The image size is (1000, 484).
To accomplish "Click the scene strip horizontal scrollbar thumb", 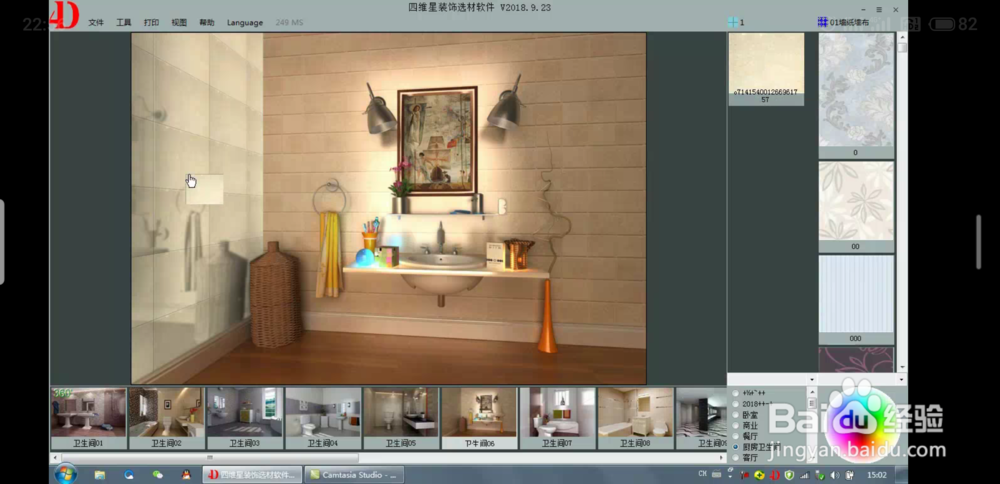I will click(209, 458).
